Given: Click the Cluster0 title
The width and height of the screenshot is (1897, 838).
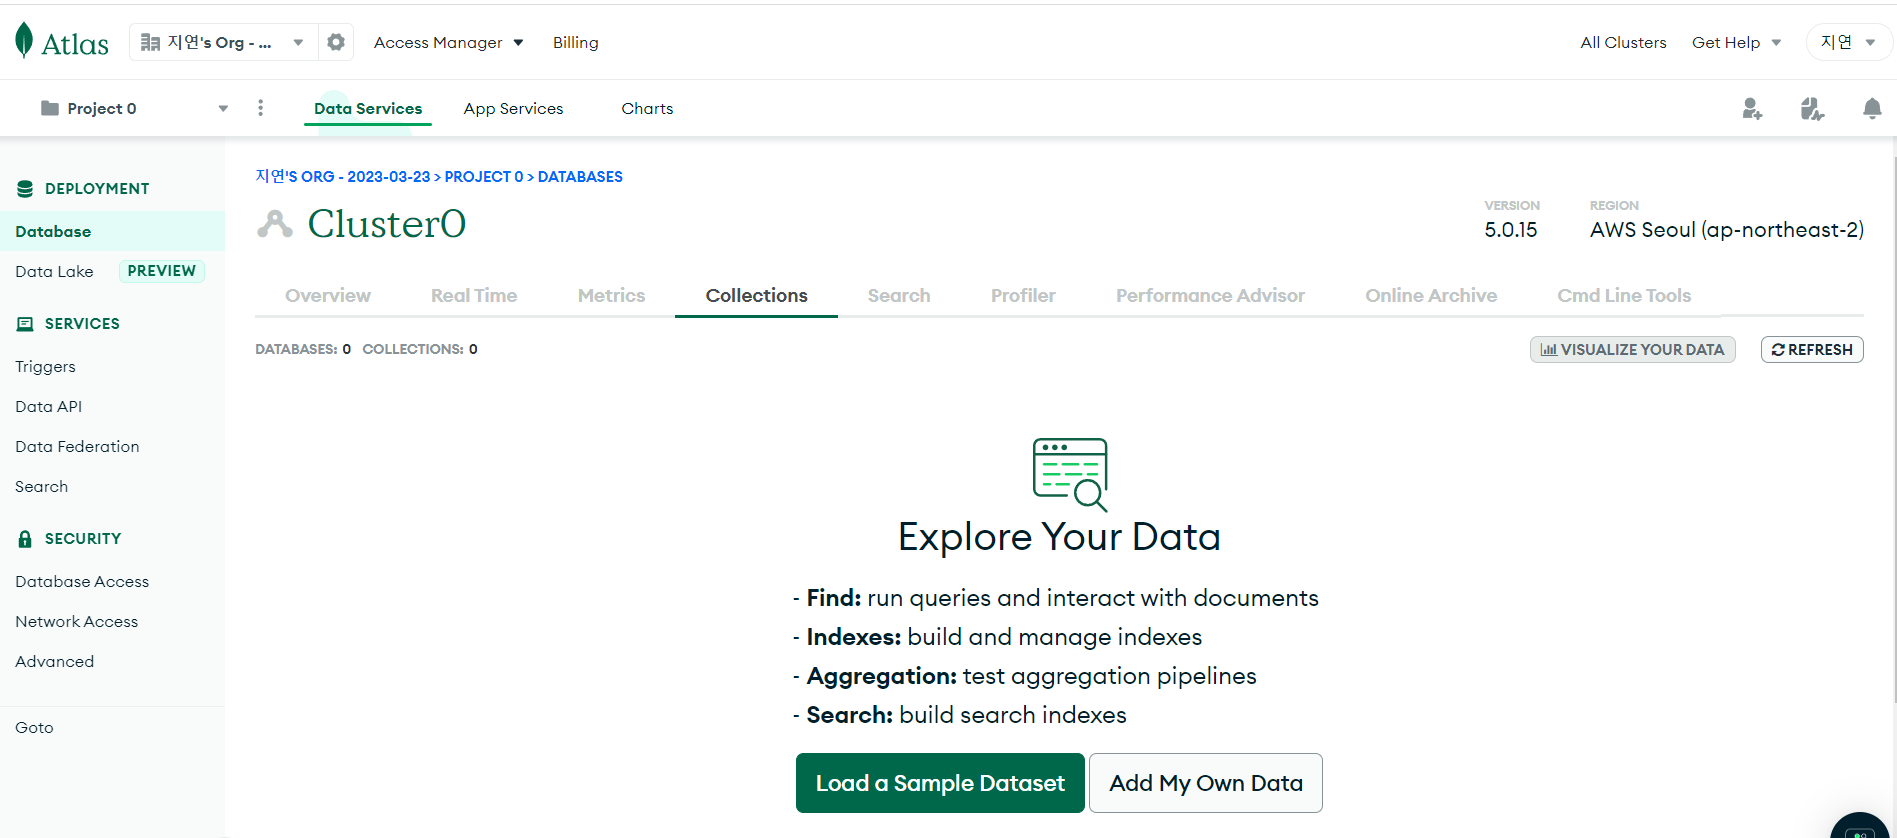Looking at the screenshot, I should pyautogui.click(x=386, y=224).
